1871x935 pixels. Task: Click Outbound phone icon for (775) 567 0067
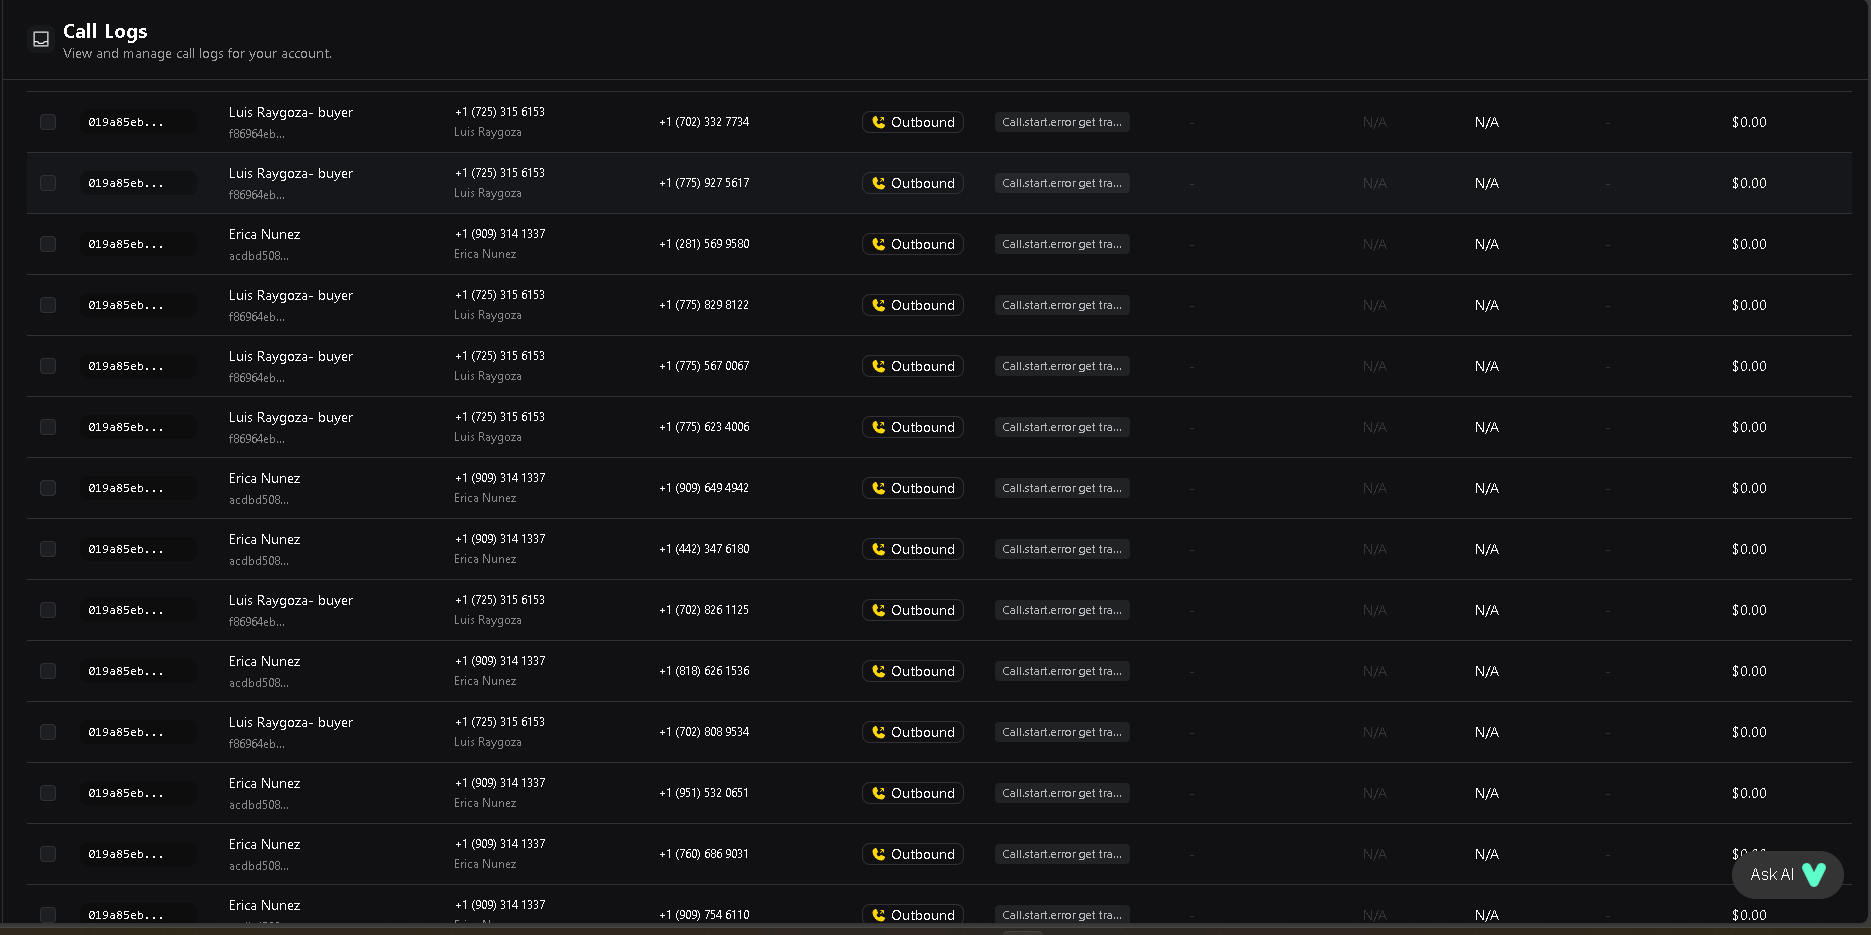(x=879, y=366)
